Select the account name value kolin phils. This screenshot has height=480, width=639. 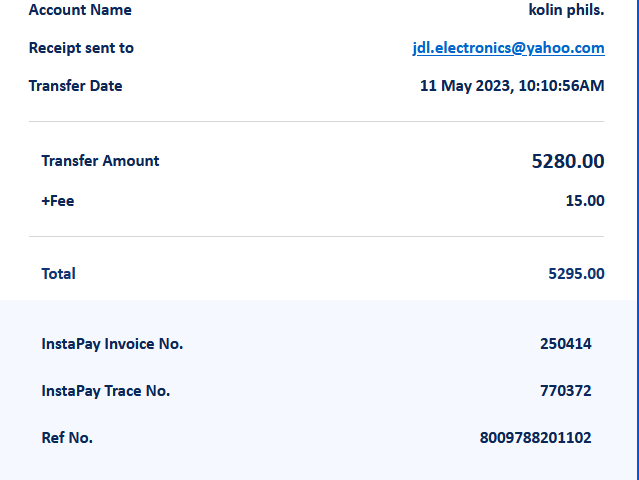click(x=566, y=10)
